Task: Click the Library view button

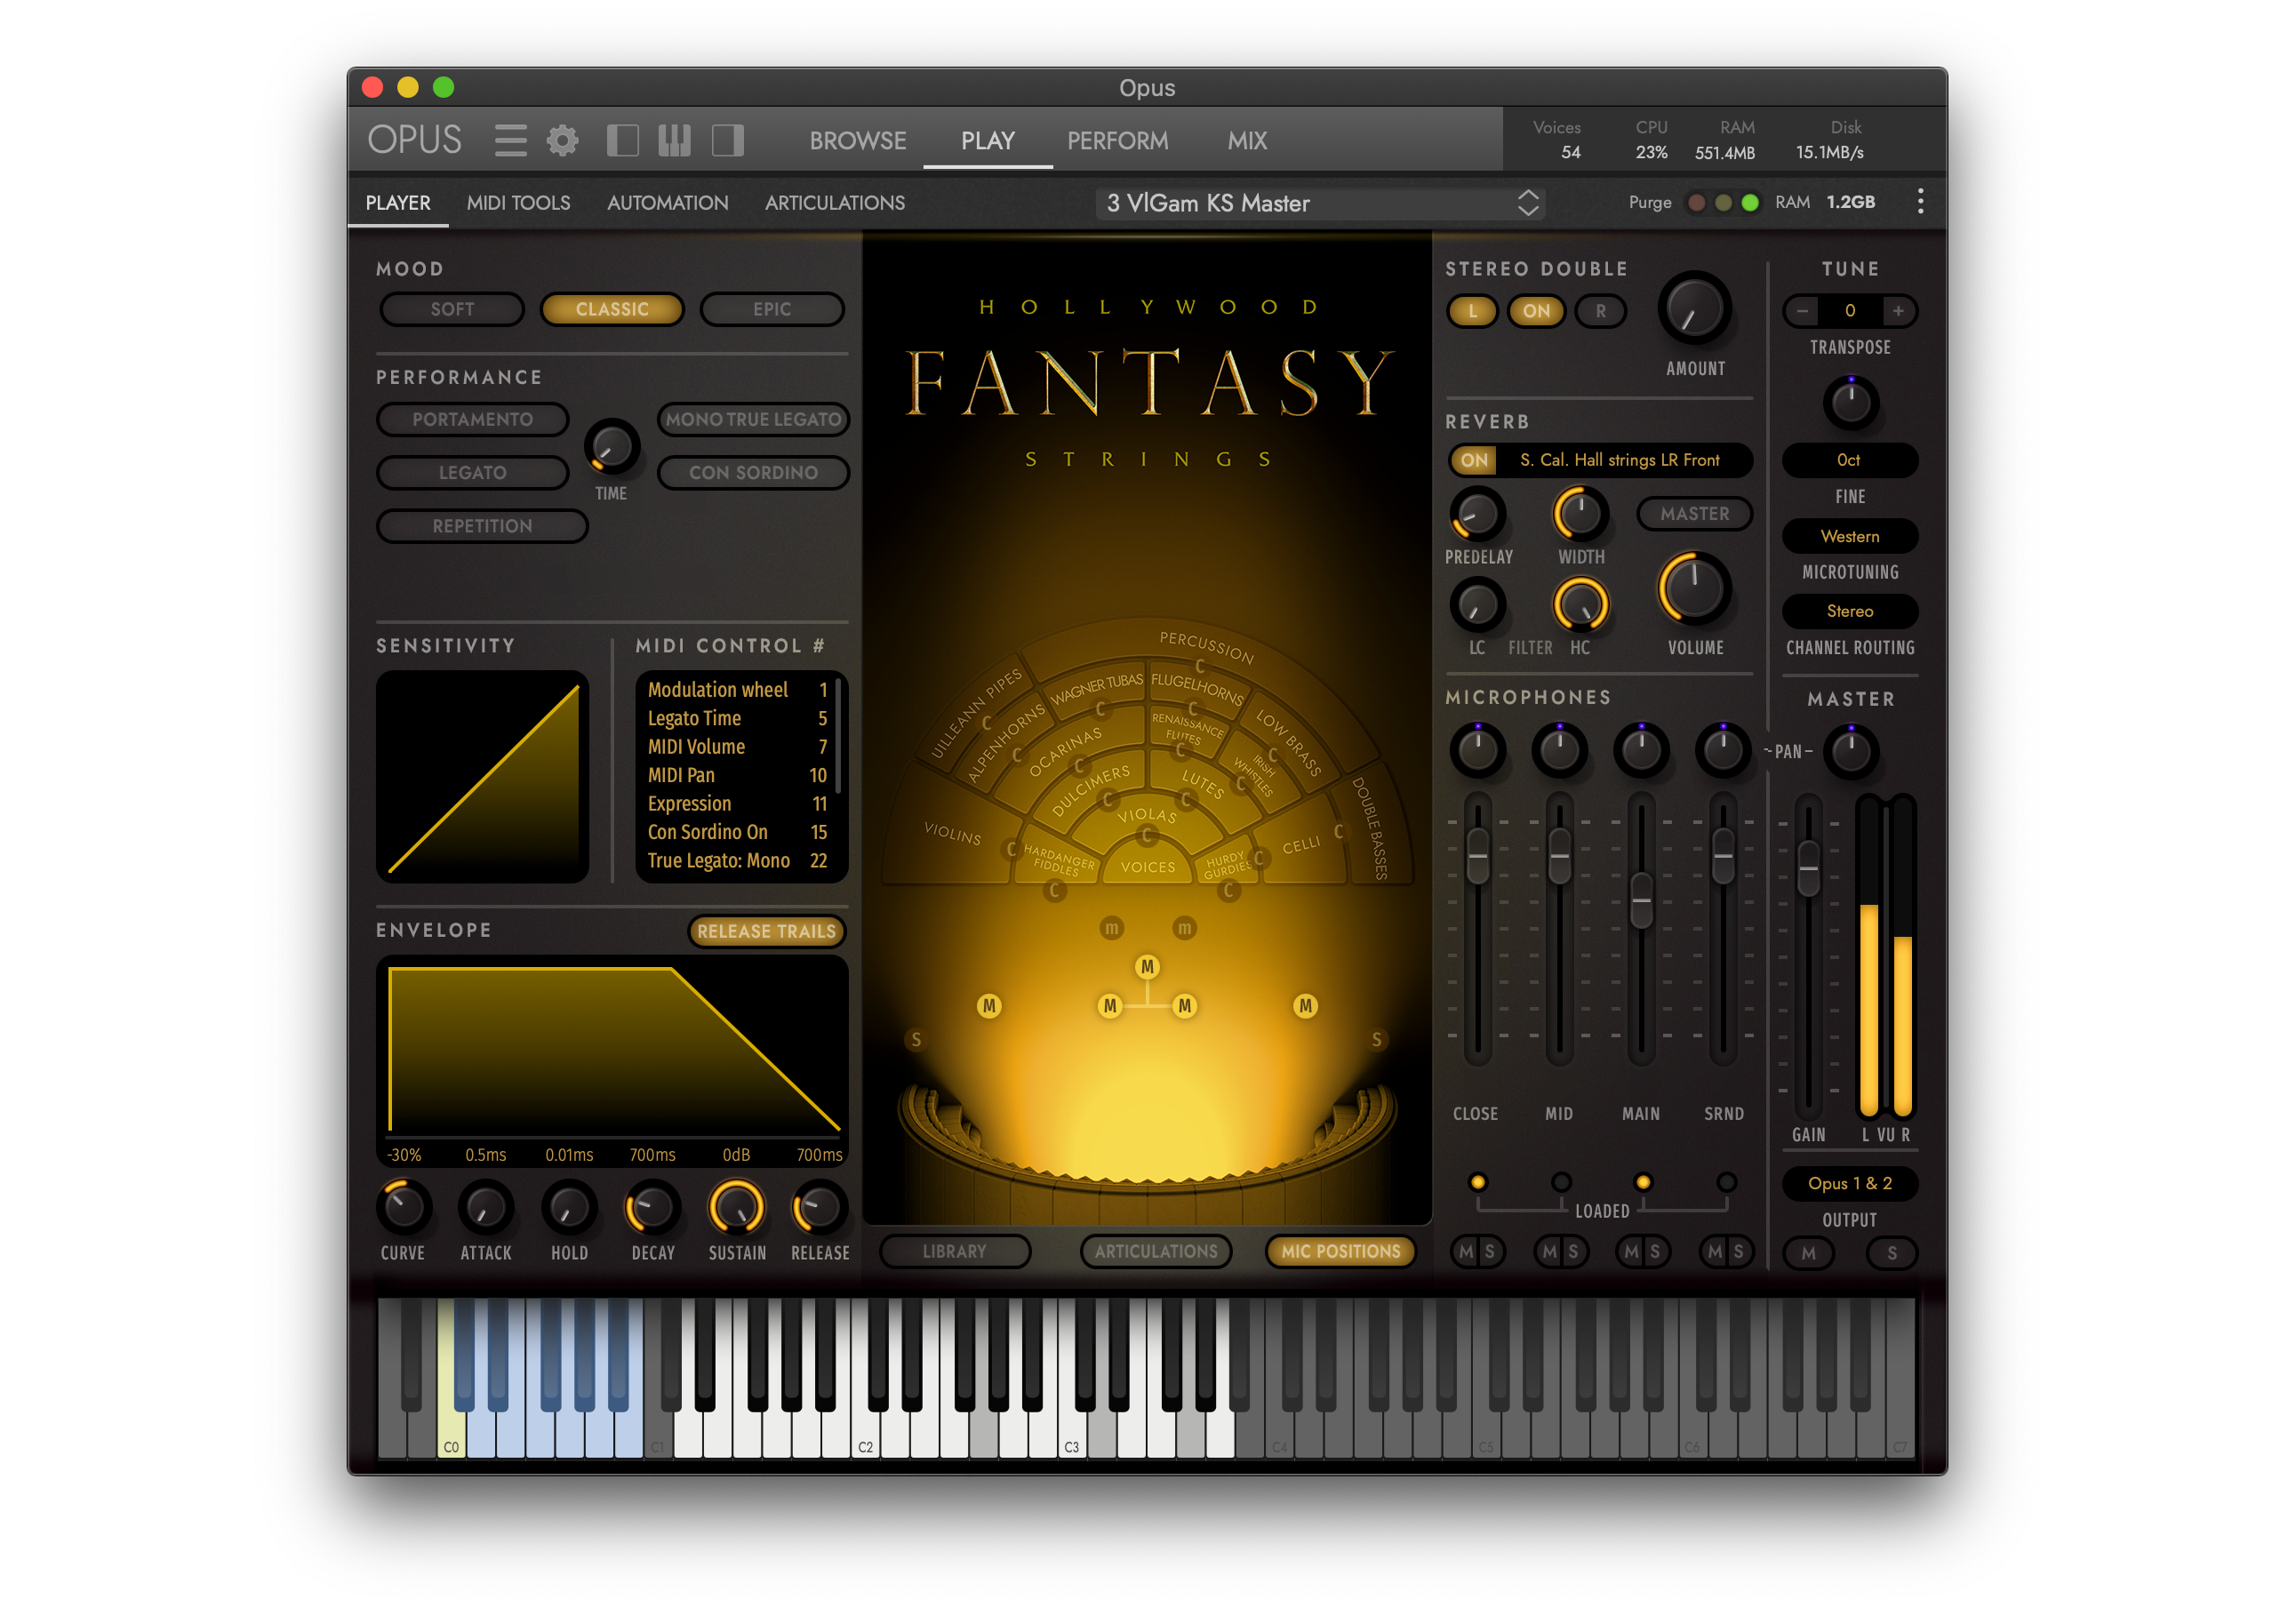Action: (954, 1251)
